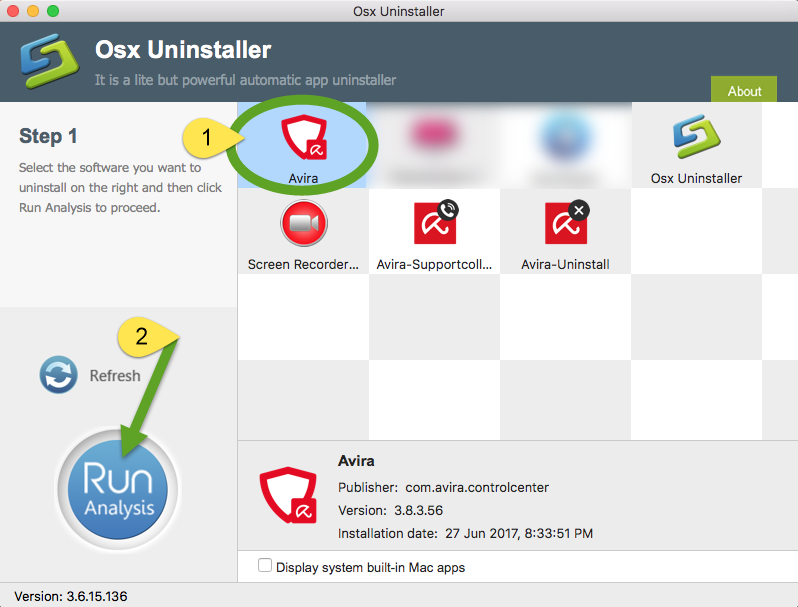This screenshot has height=607, width=798.
Task: Select the blurred blue app icon
Action: [565, 137]
